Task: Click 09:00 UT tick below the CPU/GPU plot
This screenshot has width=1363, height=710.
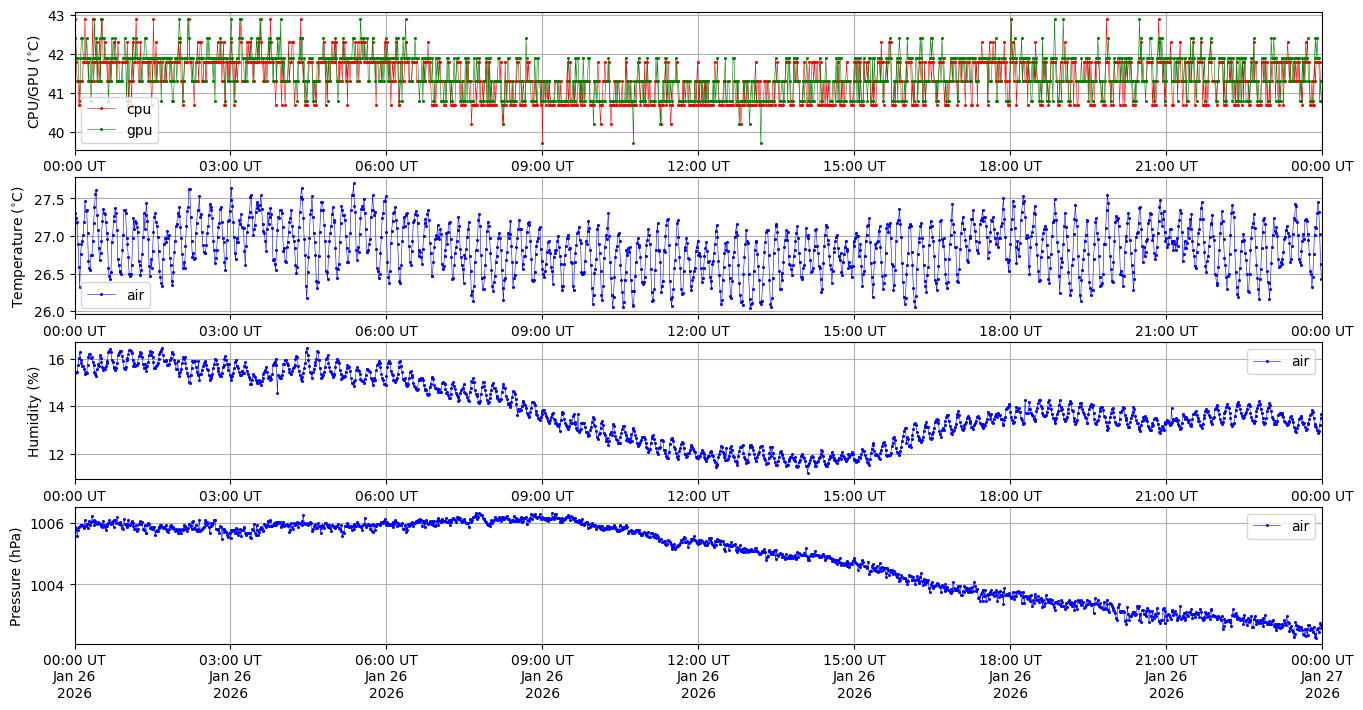Action: [x=542, y=166]
